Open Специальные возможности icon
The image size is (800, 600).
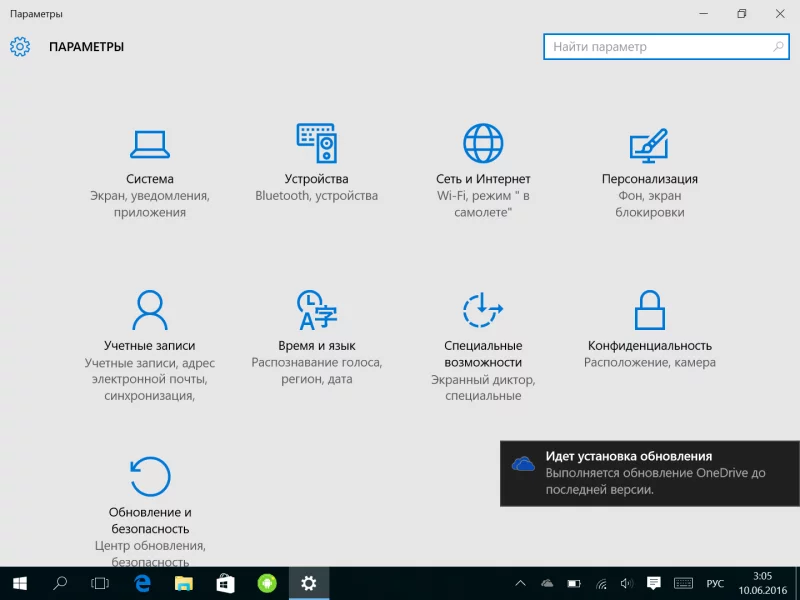(x=483, y=311)
